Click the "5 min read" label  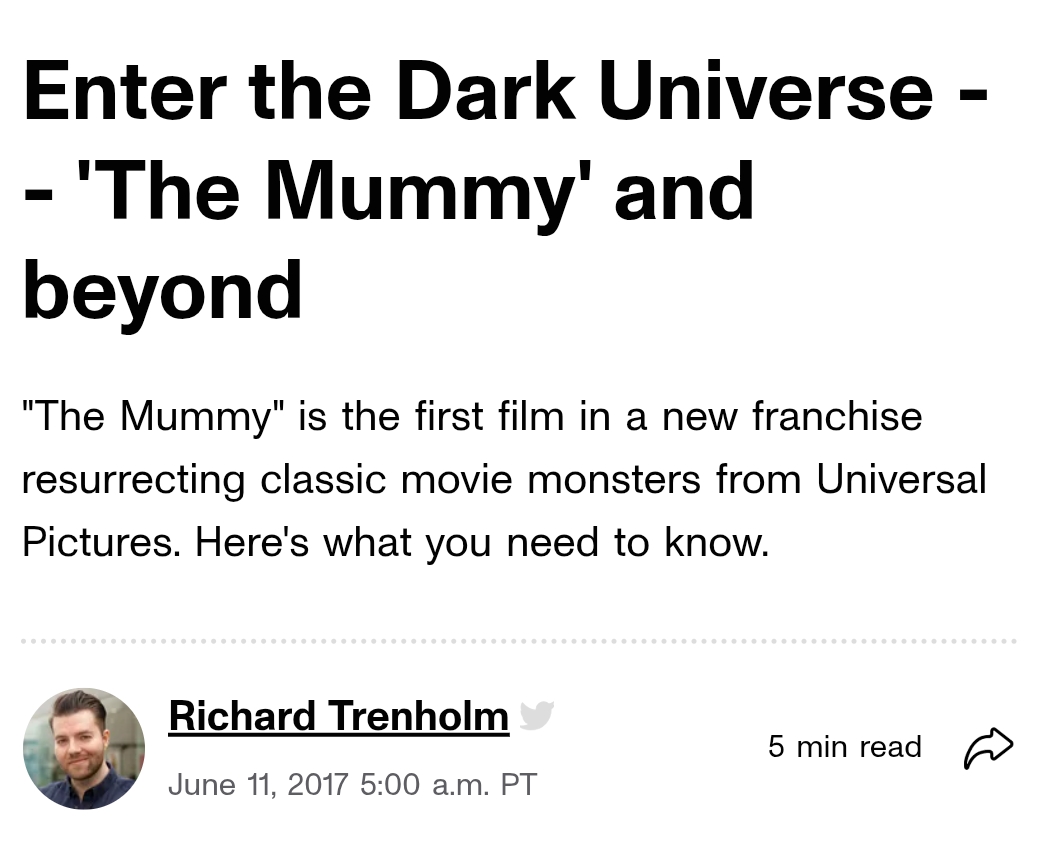coord(844,747)
